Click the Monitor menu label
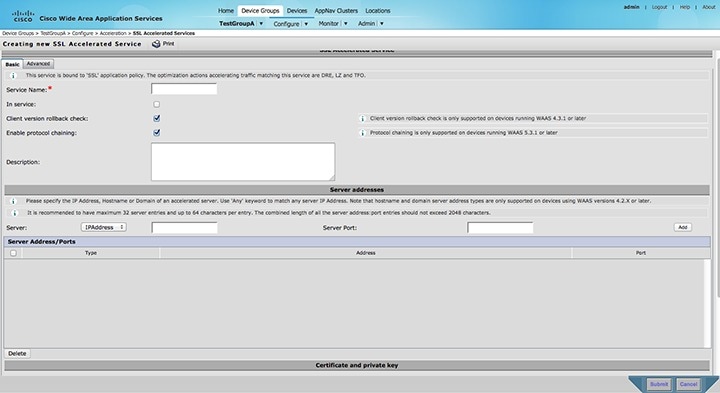Viewport: 720px width, 393px height. pyautogui.click(x=328, y=23)
